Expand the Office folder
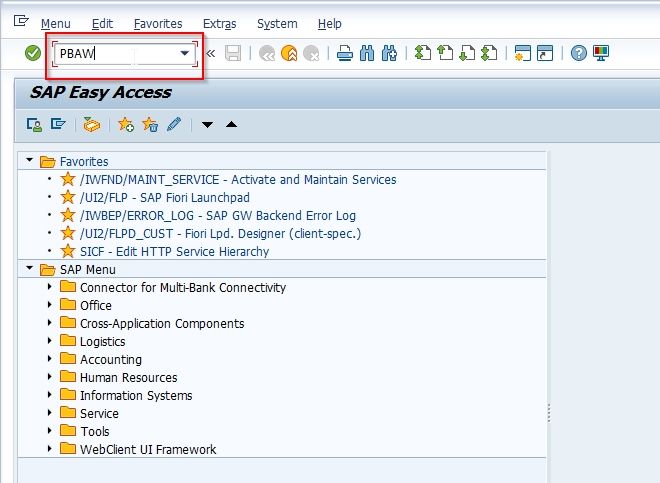660x483 pixels. pos(50,305)
